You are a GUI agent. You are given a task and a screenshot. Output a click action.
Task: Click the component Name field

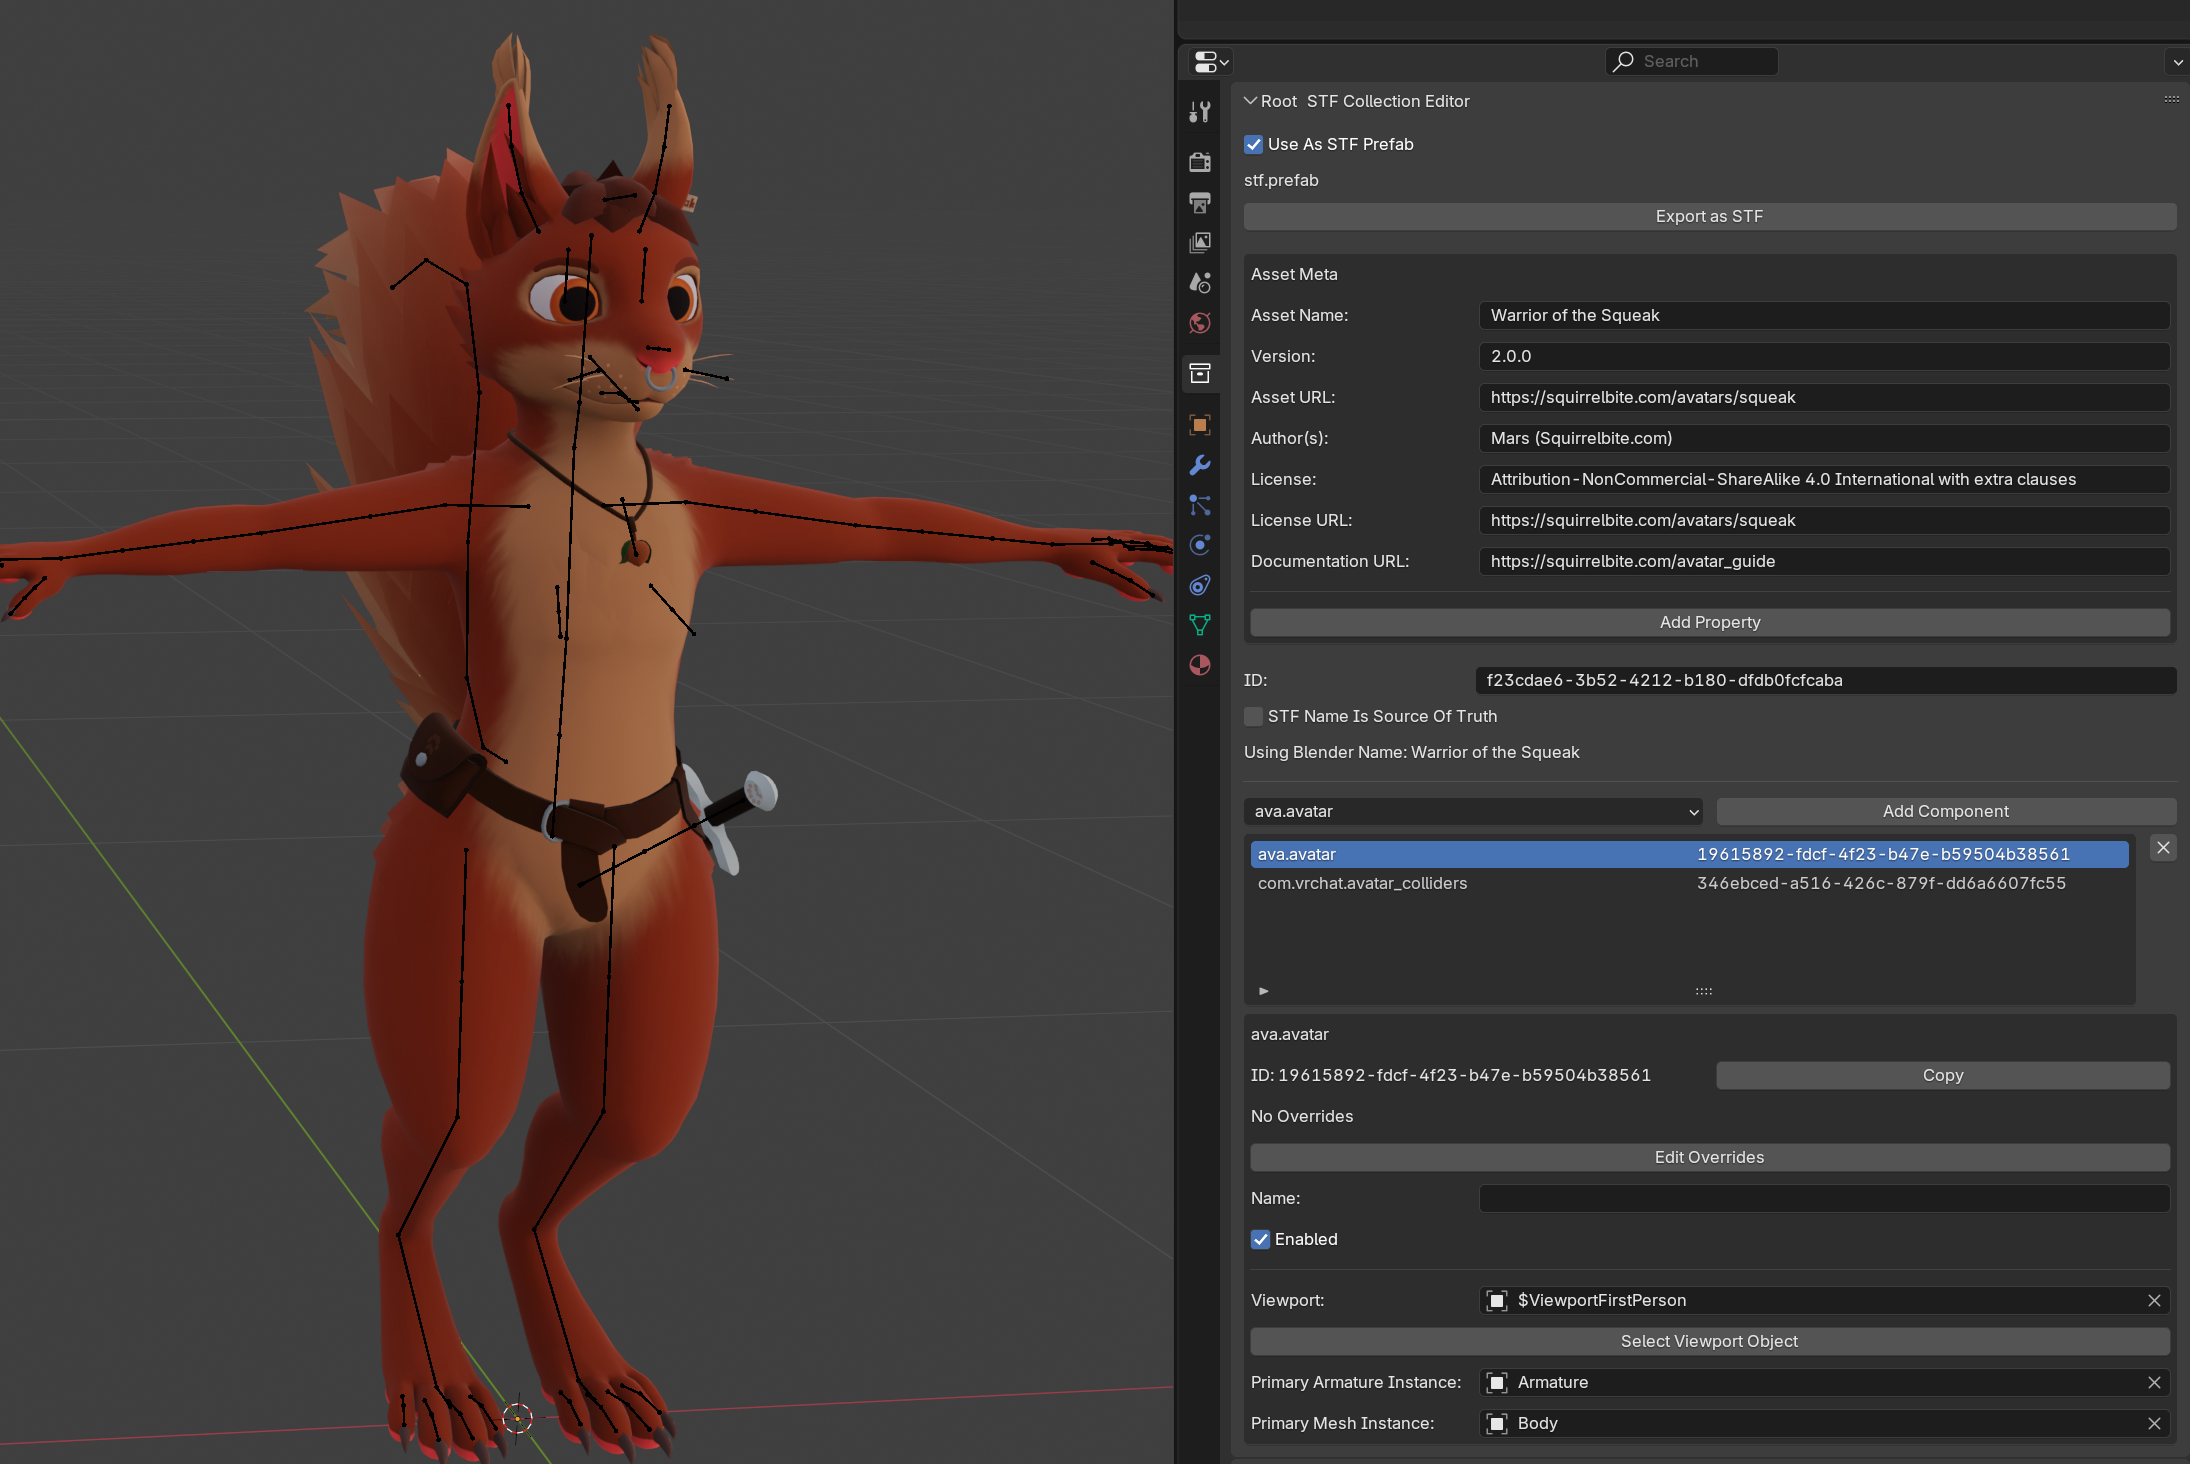pos(1824,1198)
